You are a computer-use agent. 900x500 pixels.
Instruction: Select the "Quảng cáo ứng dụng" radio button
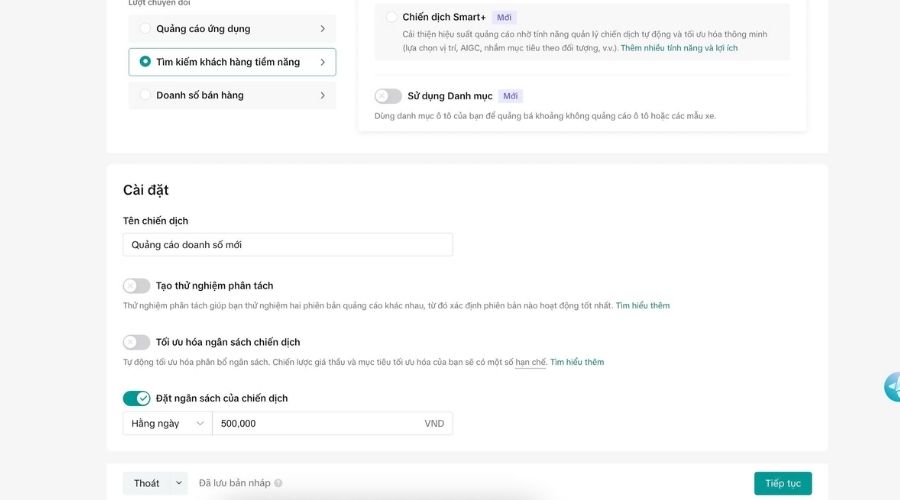coord(146,29)
